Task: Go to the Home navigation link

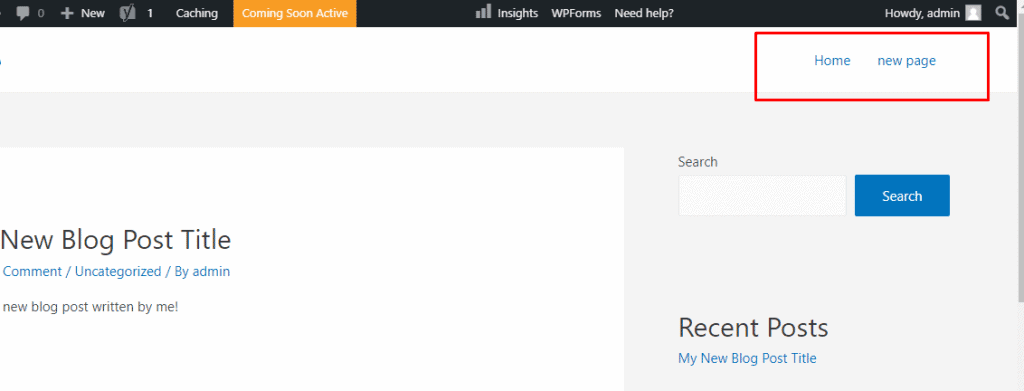Action: point(832,61)
